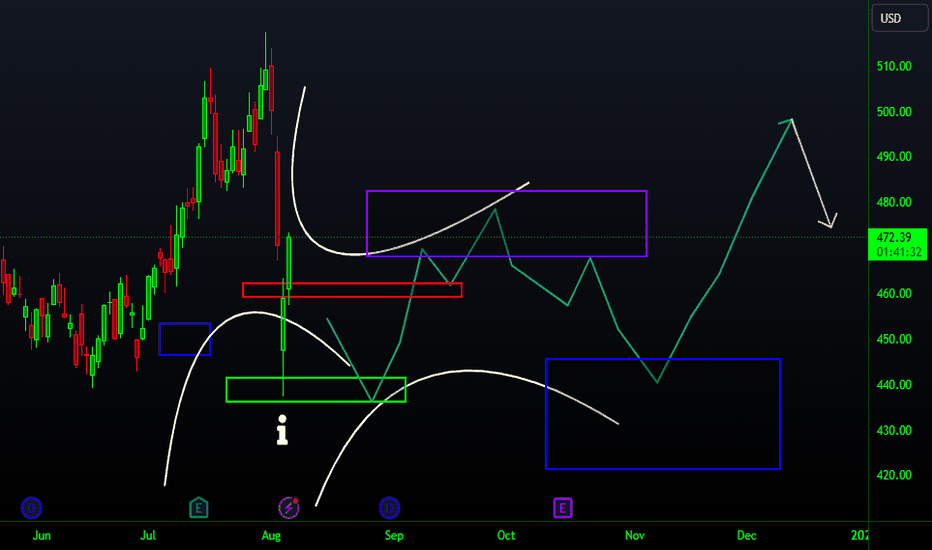Click the white info 'i' marker on chart
Screen dimensions: 932x550
click(282, 430)
